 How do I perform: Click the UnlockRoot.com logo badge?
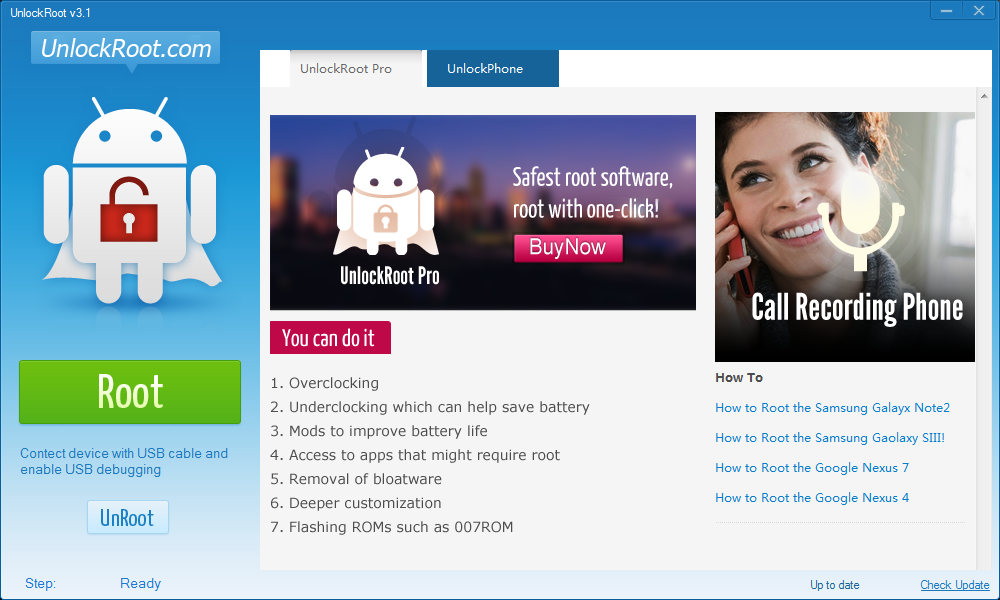pyautogui.click(x=126, y=48)
